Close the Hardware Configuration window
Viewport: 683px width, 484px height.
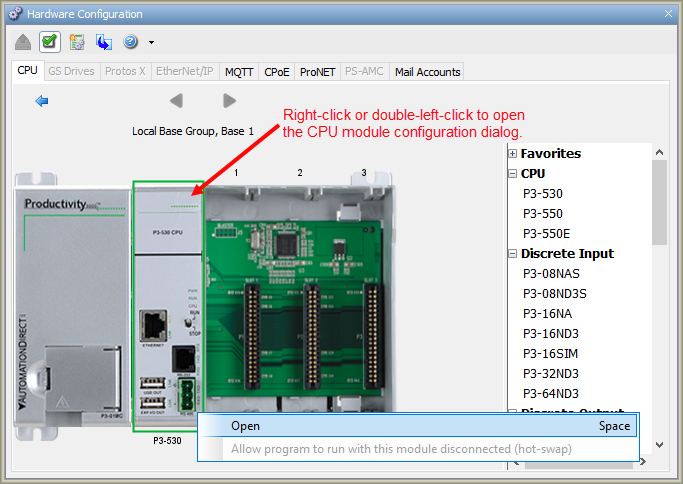665,14
